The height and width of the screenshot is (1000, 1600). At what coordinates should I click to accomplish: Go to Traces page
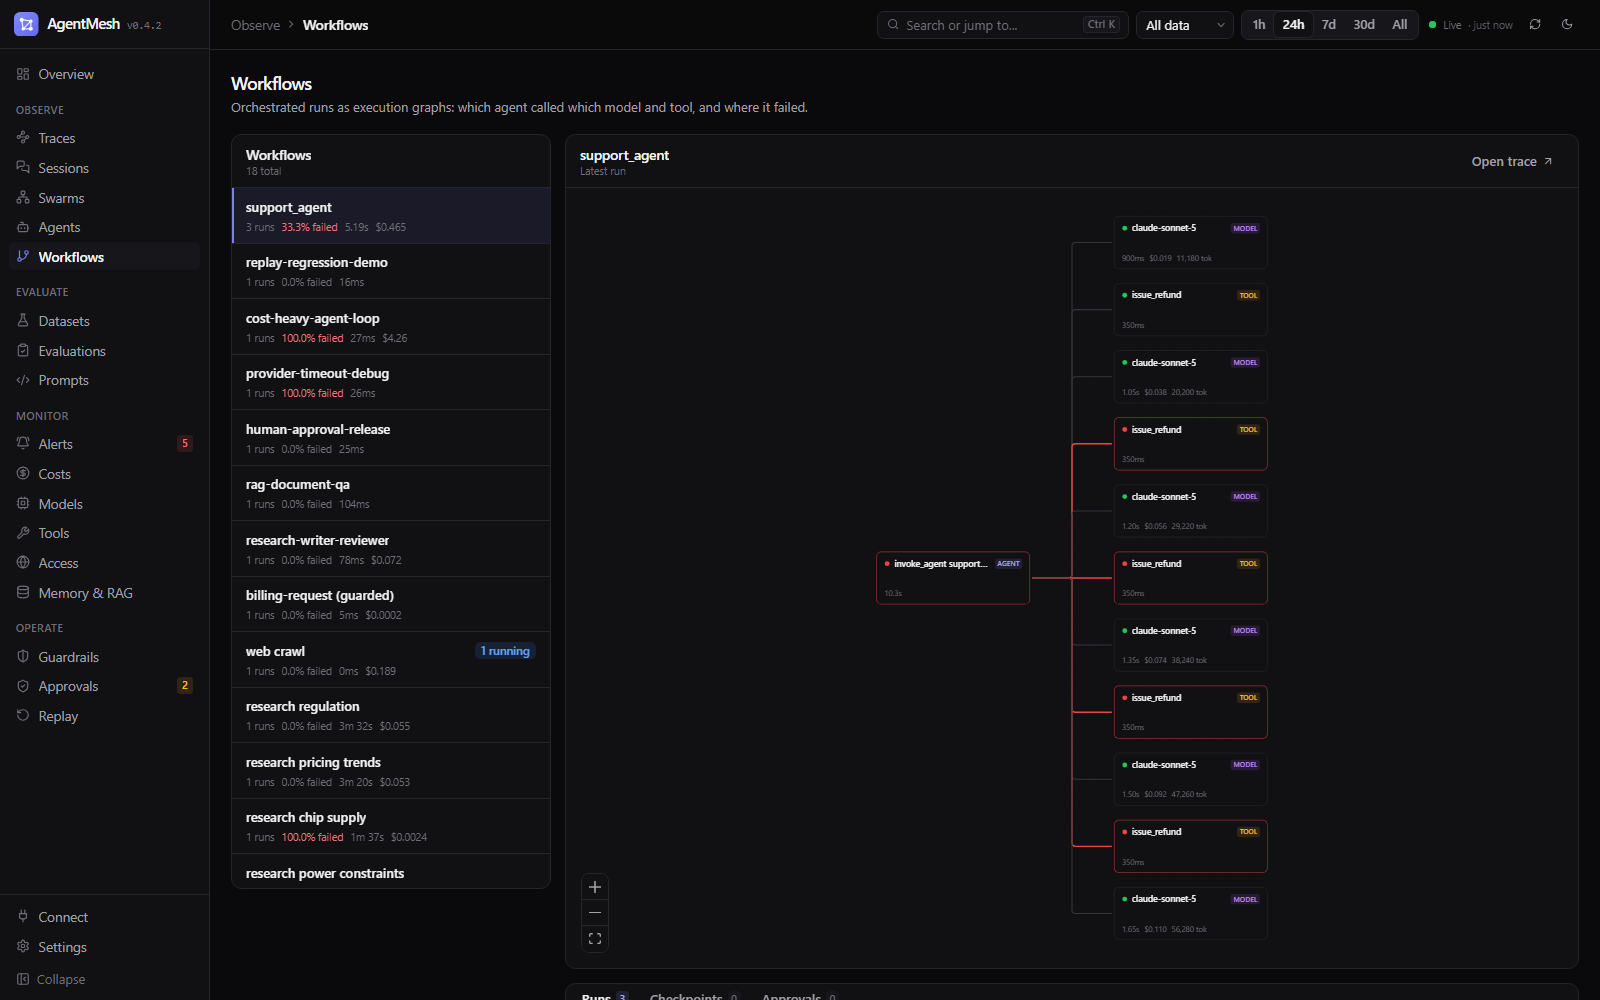click(x=104, y=138)
